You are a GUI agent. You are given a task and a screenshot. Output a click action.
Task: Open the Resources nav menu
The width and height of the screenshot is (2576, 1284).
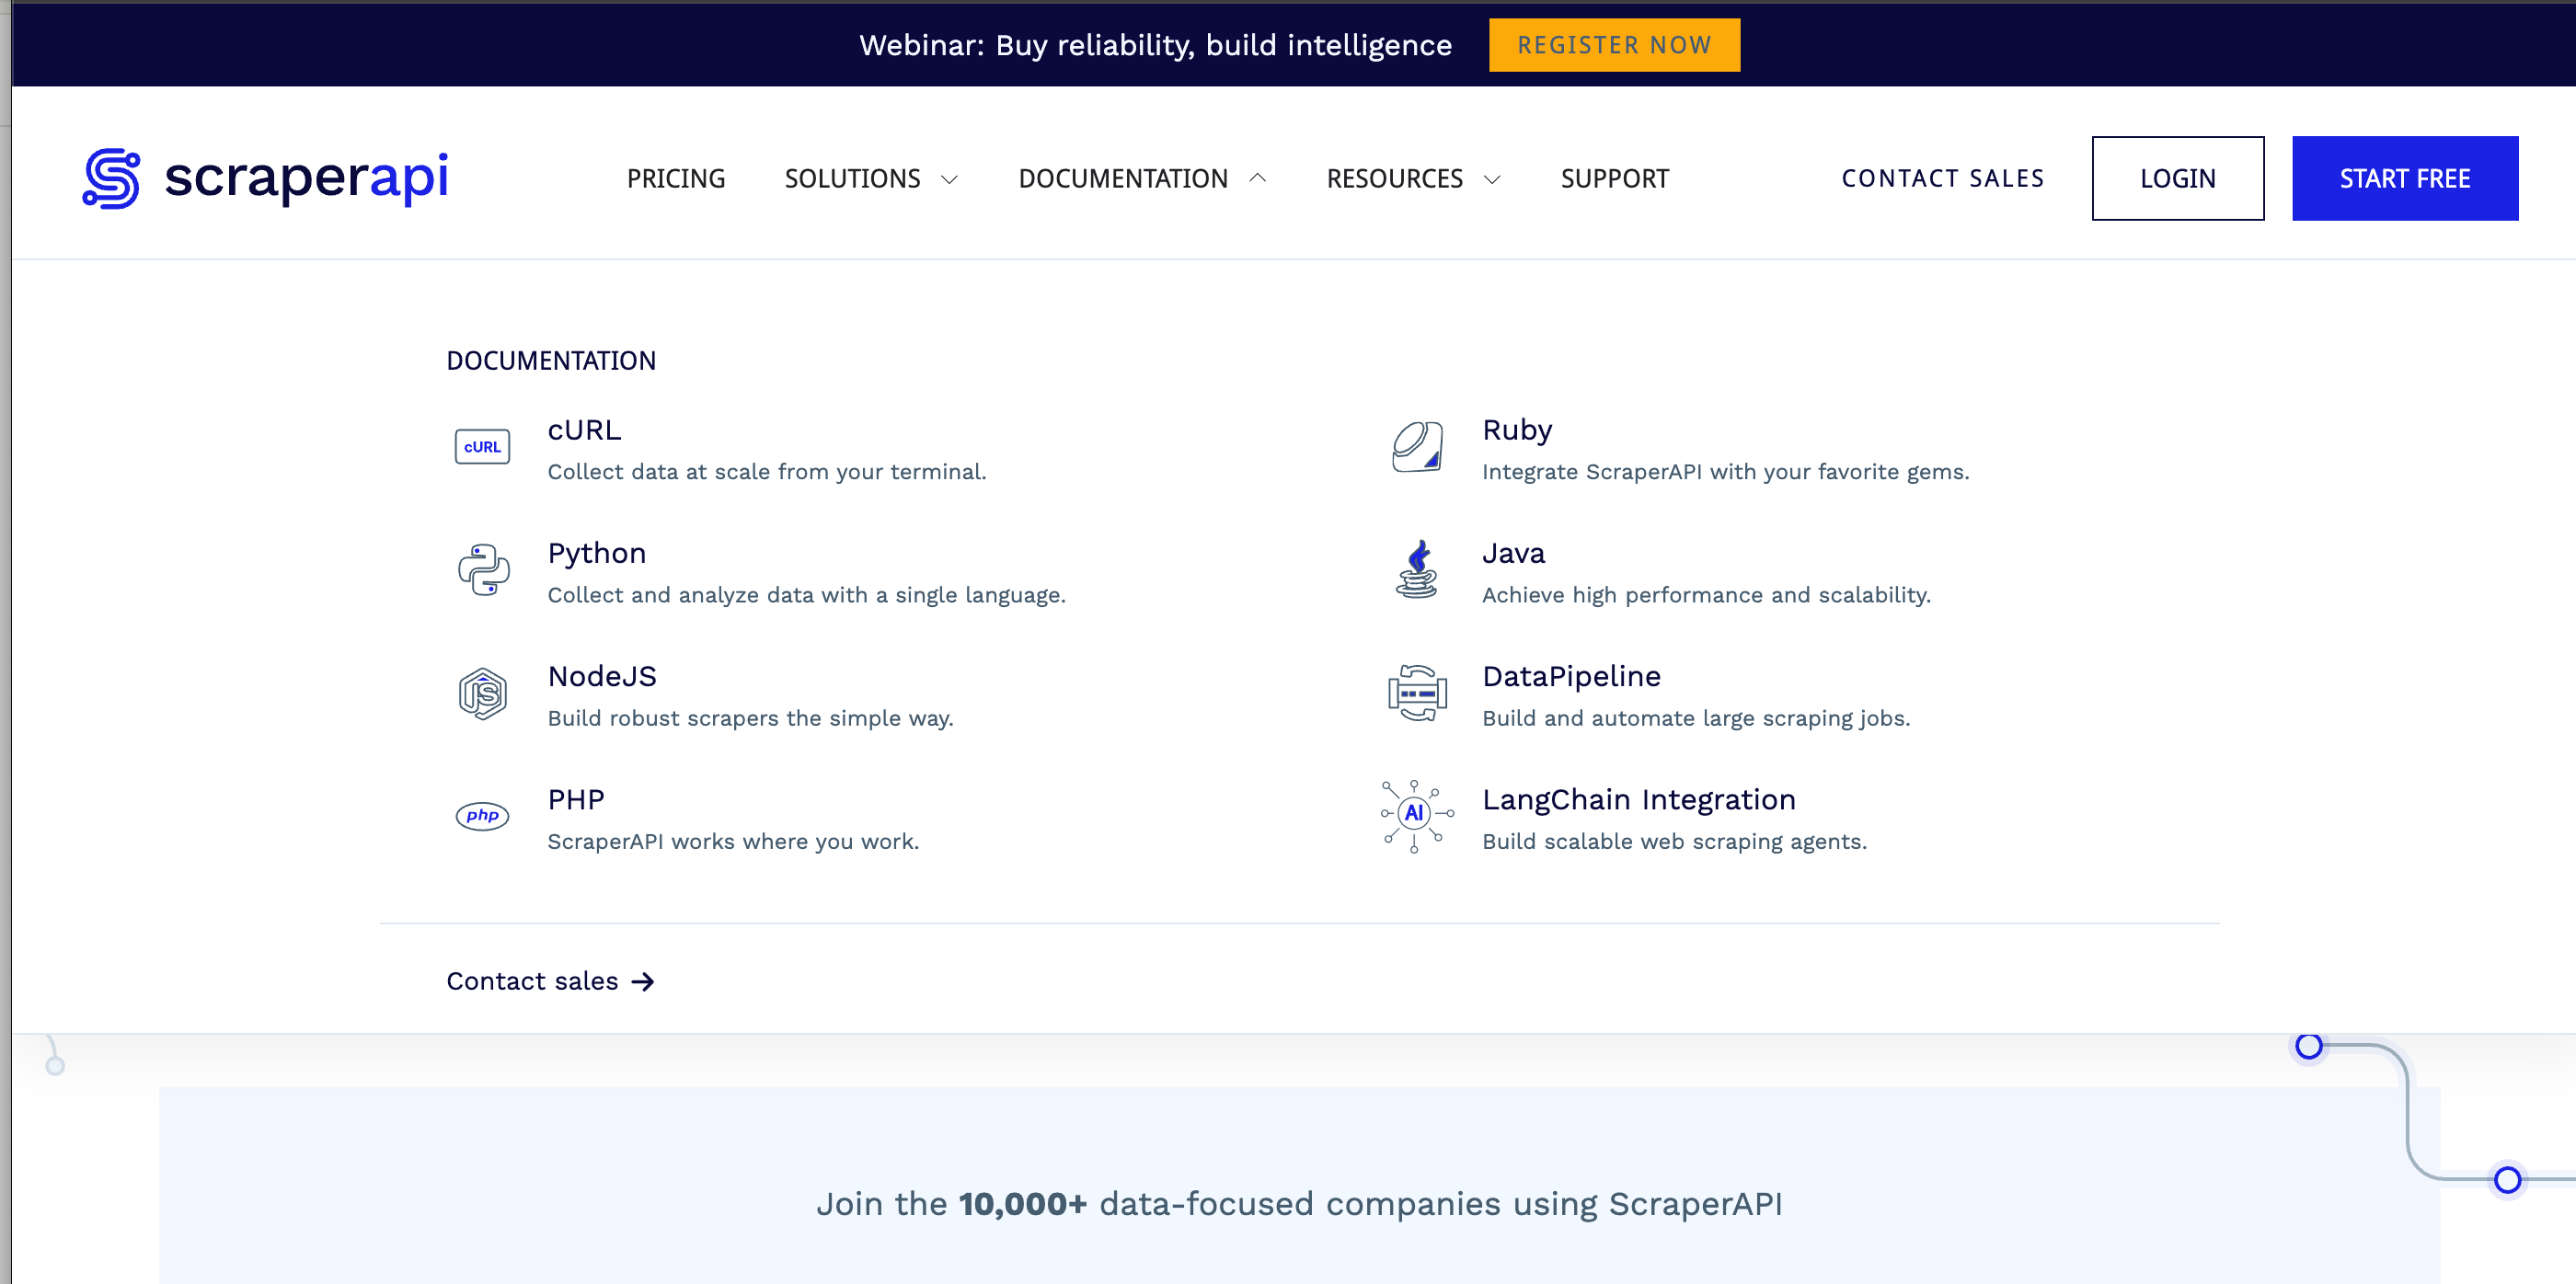click(1395, 179)
